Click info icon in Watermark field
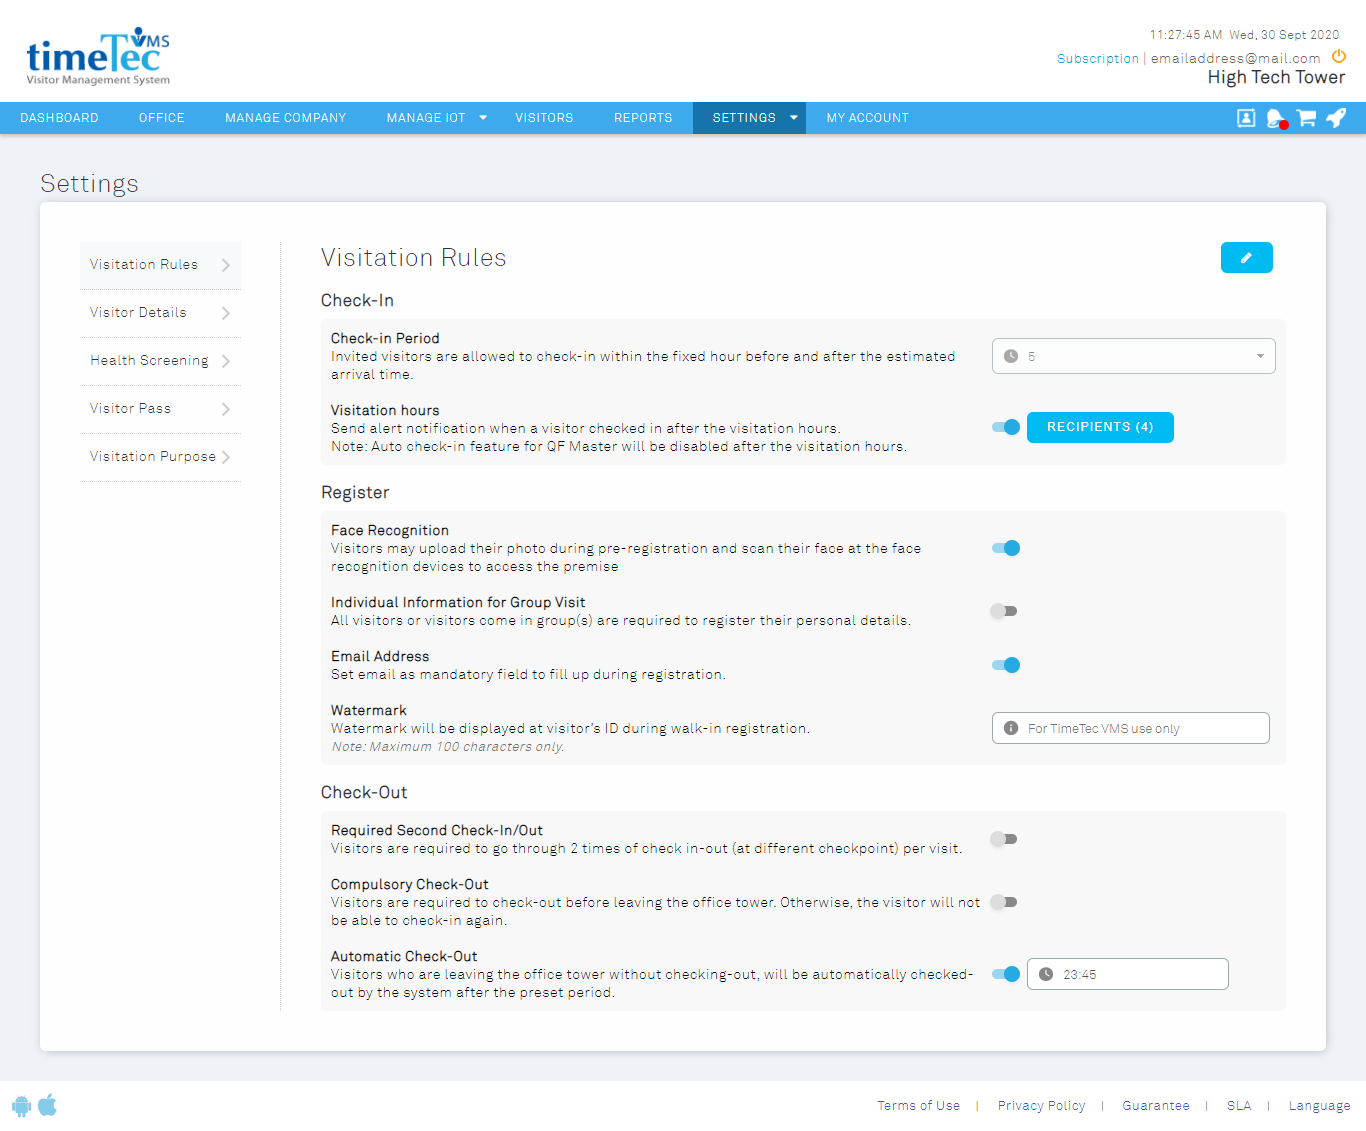 1011,728
